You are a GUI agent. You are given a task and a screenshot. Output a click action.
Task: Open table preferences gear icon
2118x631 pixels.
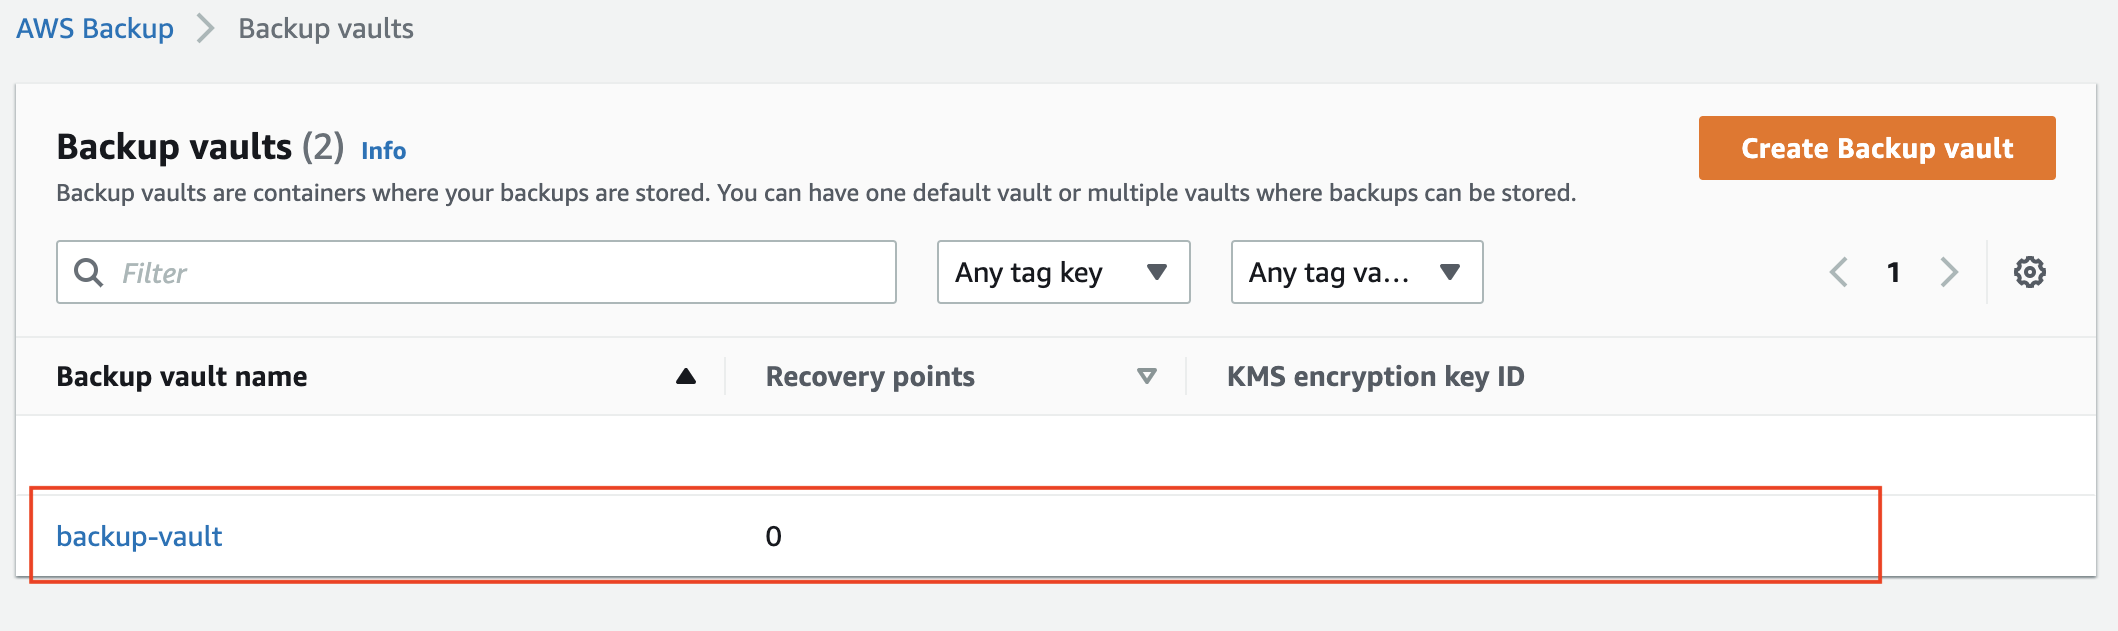tap(2029, 272)
